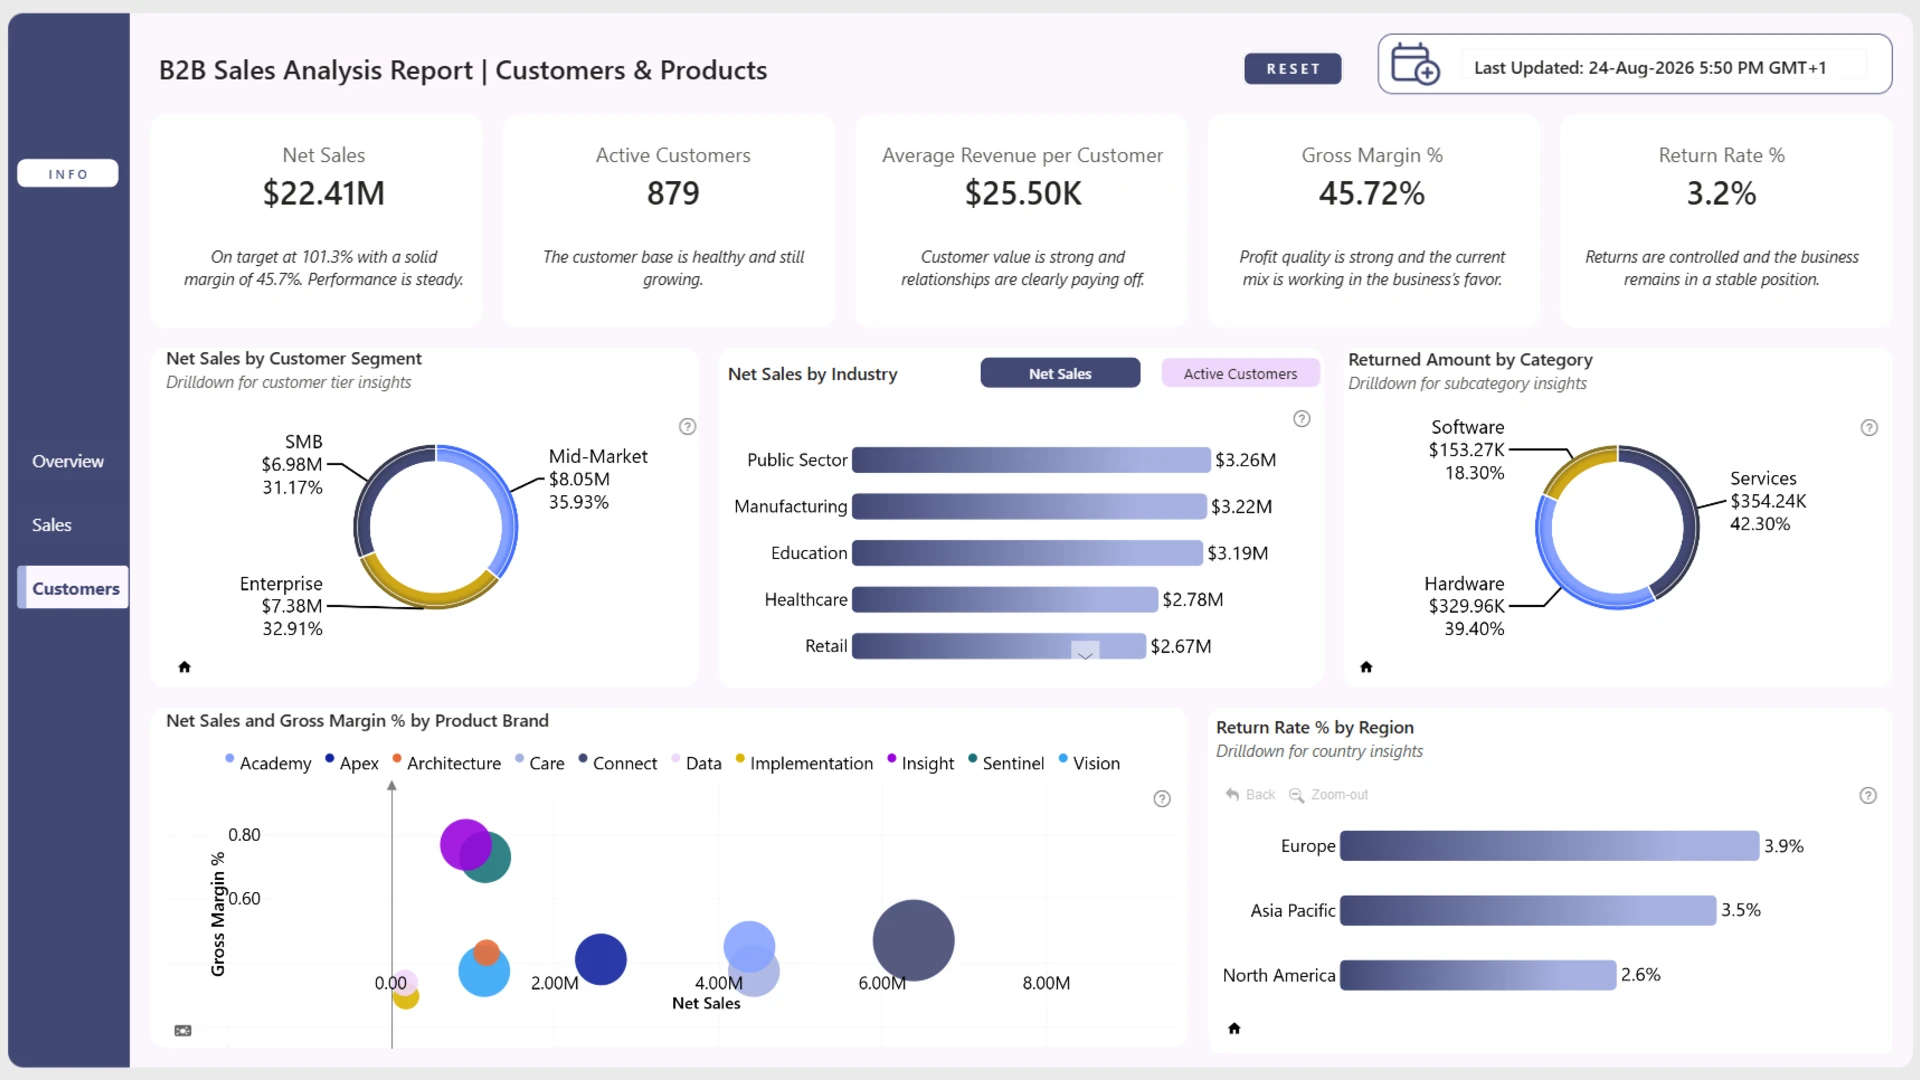This screenshot has height=1080, width=1920.
Task: Select Data brand legend item
Action: [x=696, y=763]
